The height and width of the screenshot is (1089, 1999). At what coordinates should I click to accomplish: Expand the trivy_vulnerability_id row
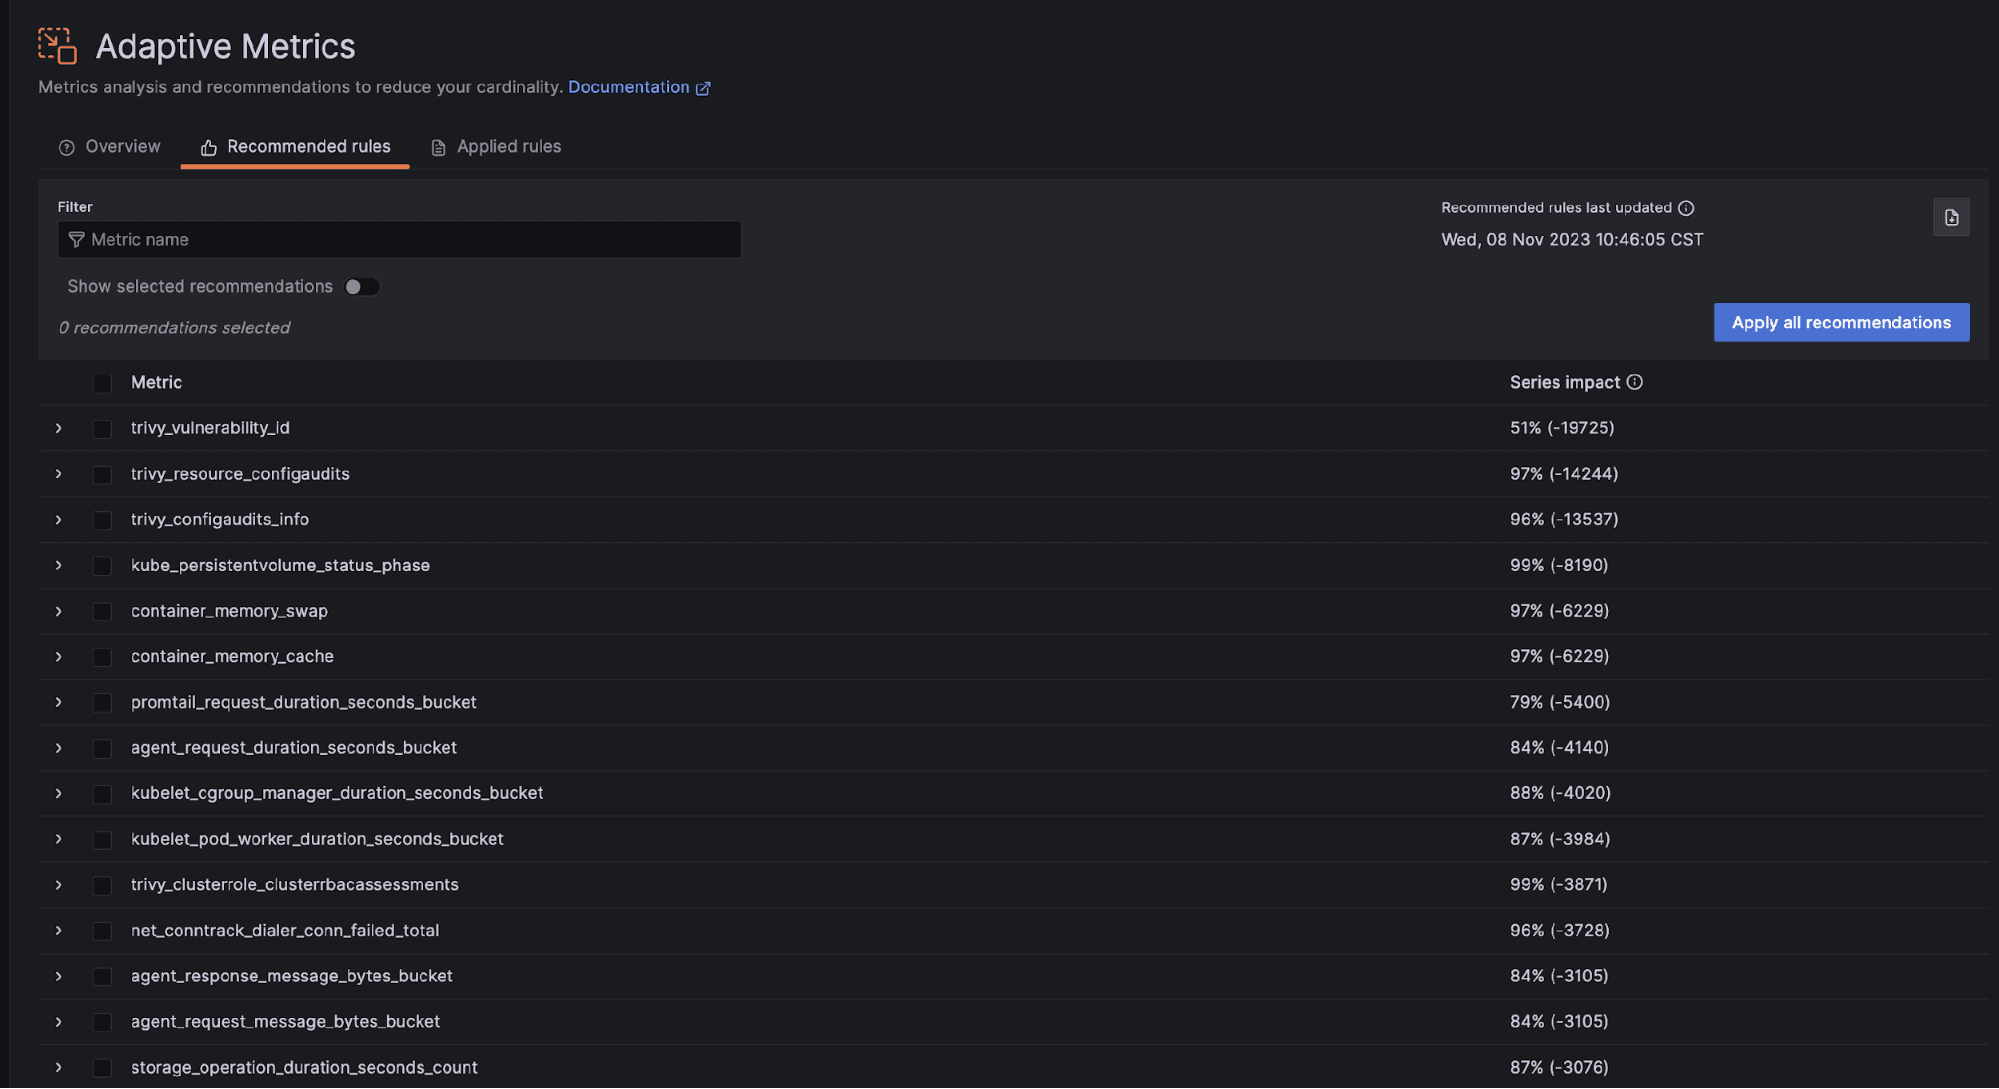click(x=59, y=428)
